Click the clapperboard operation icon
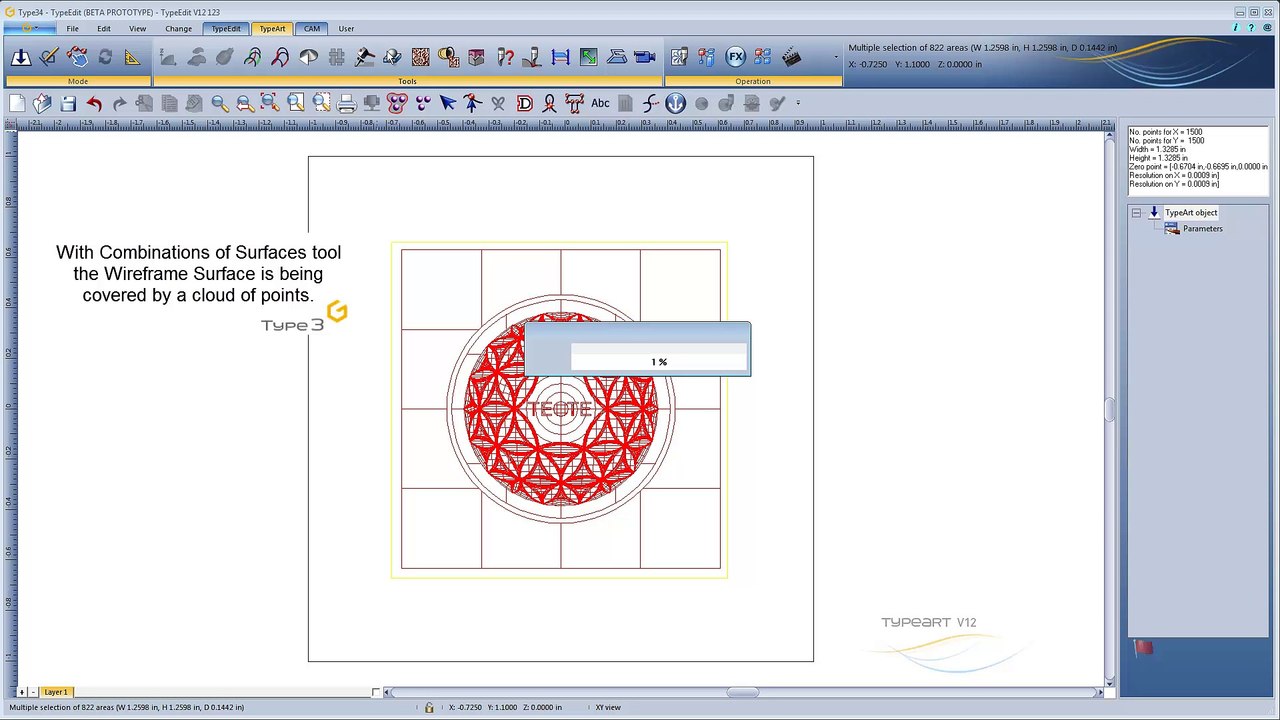Viewport: 1280px width, 720px height. (x=791, y=57)
